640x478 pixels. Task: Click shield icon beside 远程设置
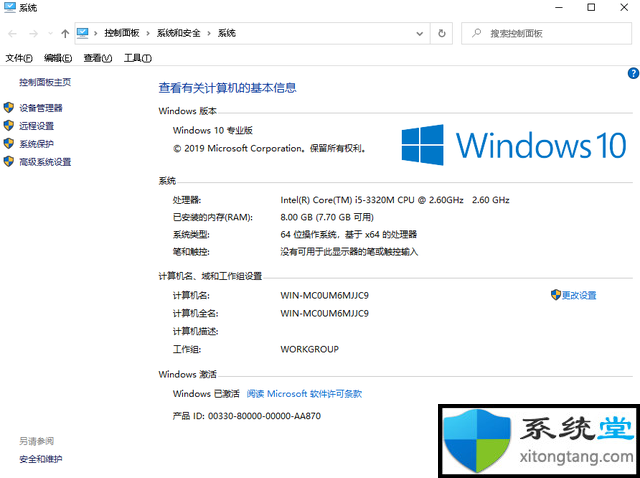click(9, 125)
